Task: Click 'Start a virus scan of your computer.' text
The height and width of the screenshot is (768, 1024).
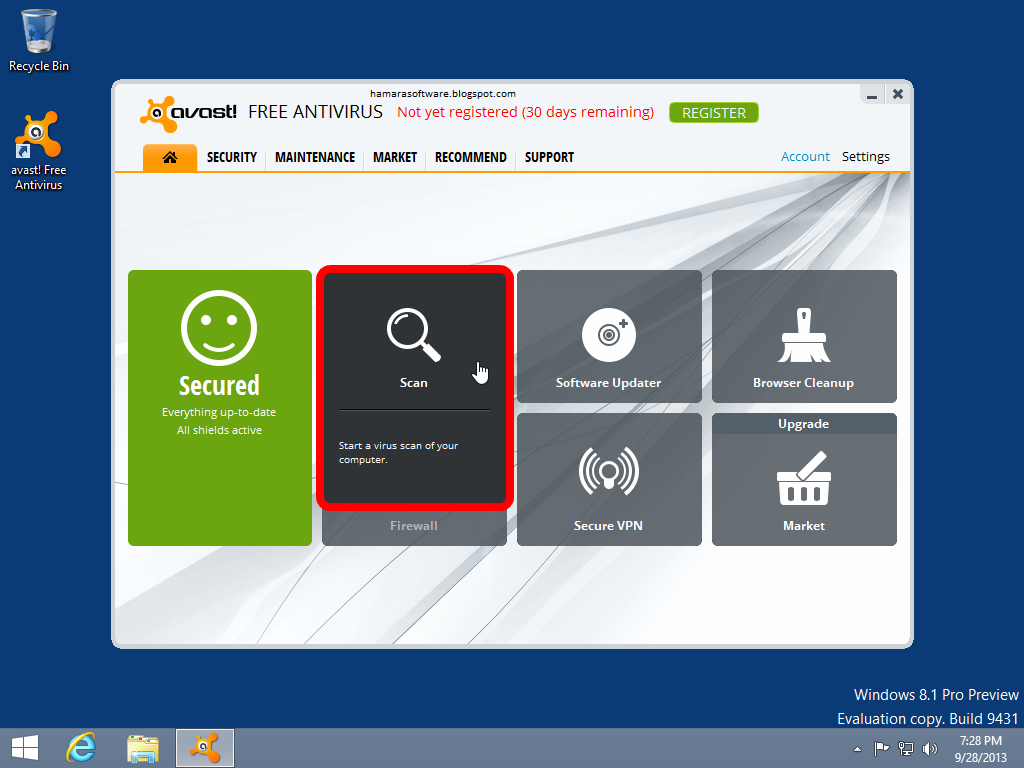Action: pyautogui.click(x=398, y=453)
